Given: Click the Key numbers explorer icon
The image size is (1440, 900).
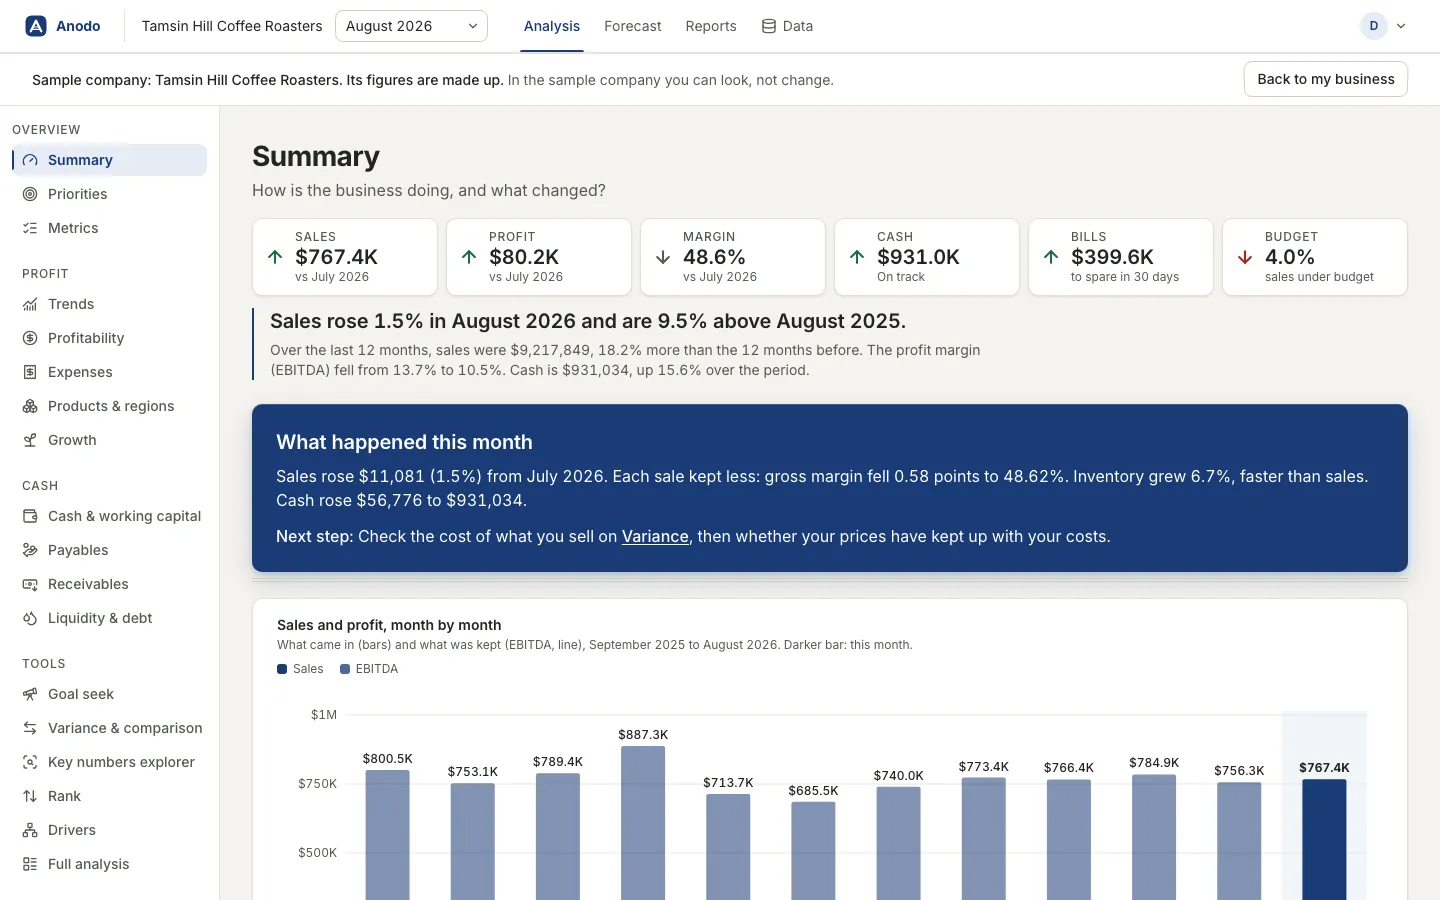Looking at the screenshot, I should [x=30, y=762].
